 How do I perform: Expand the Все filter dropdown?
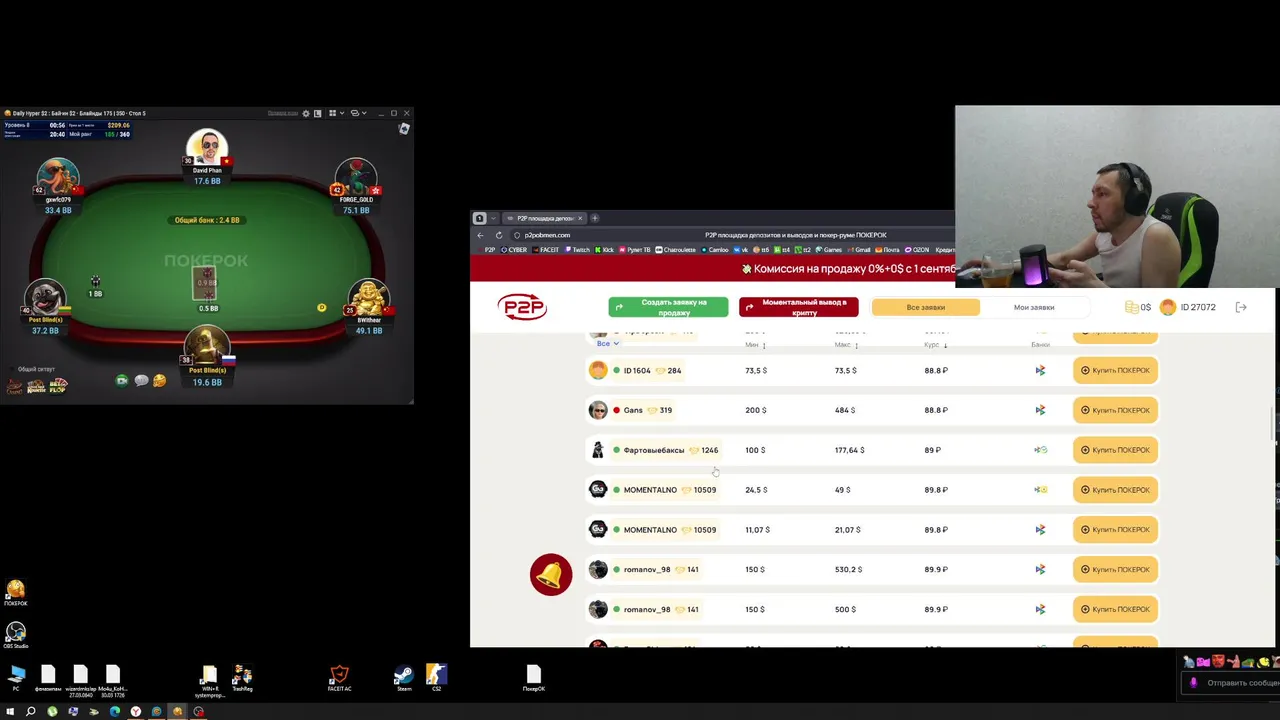pyautogui.click(x=608, y=343)
